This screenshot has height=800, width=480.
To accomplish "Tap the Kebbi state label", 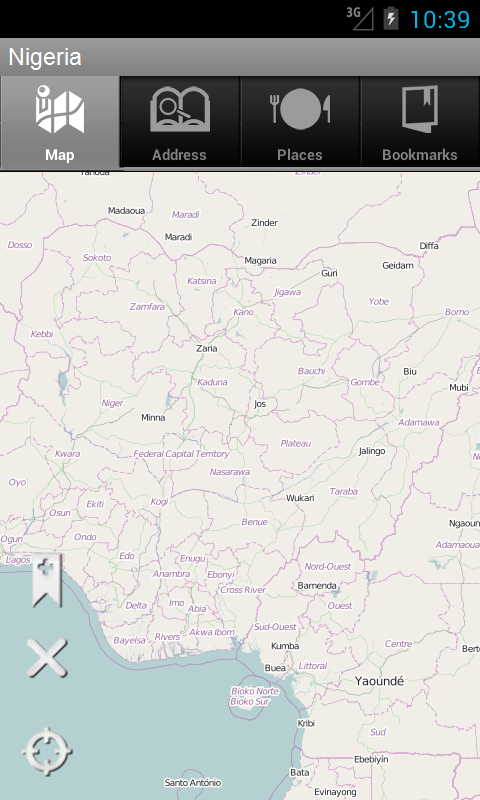I will 42,334.
